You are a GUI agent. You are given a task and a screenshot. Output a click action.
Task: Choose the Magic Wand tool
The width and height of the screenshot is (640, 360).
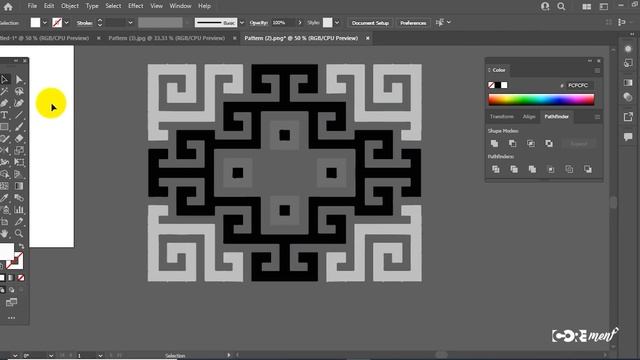click(x=4, y=91)
